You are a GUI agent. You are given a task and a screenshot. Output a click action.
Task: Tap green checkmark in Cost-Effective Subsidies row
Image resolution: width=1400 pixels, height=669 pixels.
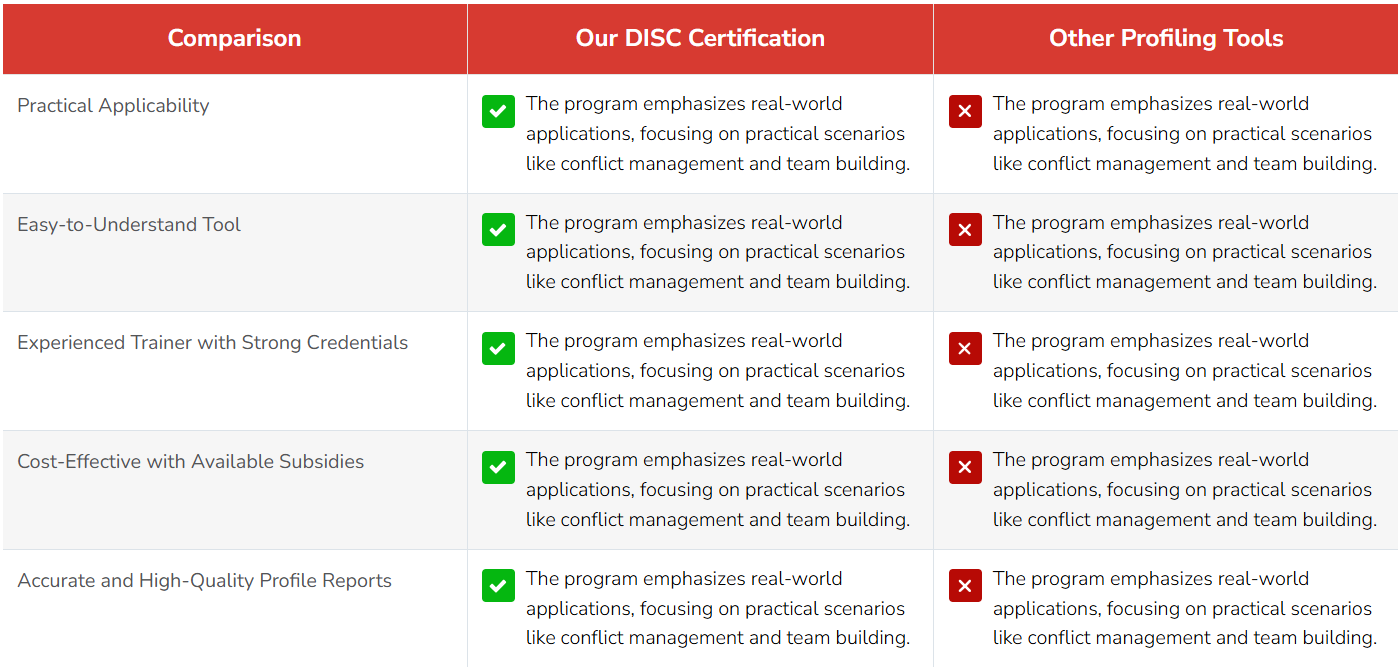coord(498,467)
